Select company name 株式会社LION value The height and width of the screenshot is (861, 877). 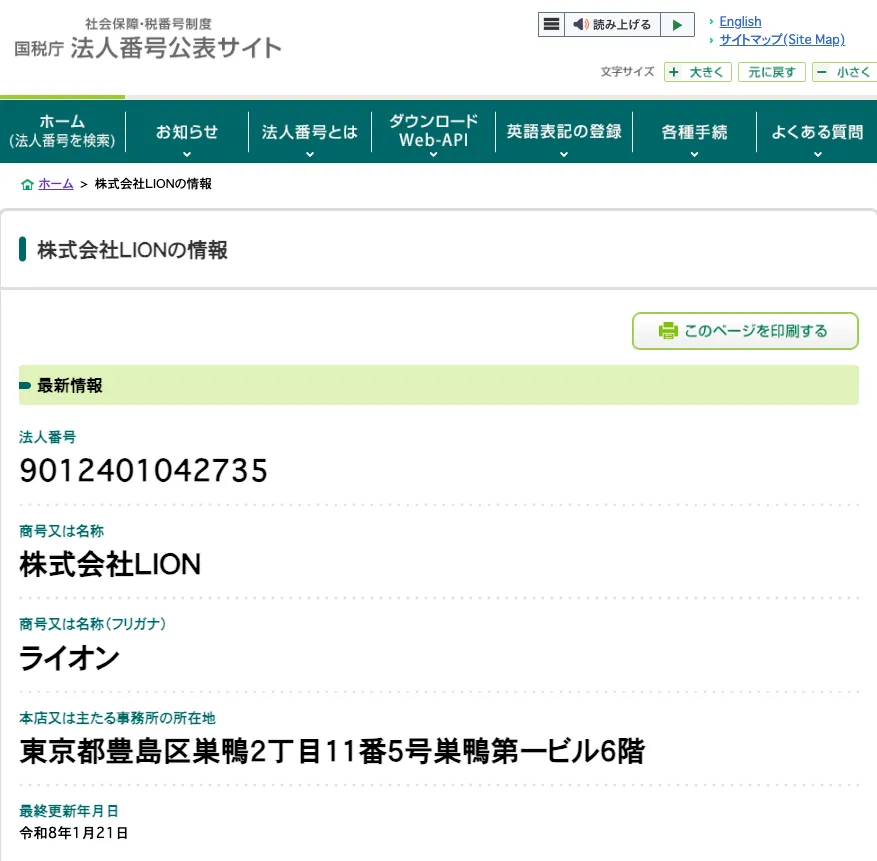(110, 564)
